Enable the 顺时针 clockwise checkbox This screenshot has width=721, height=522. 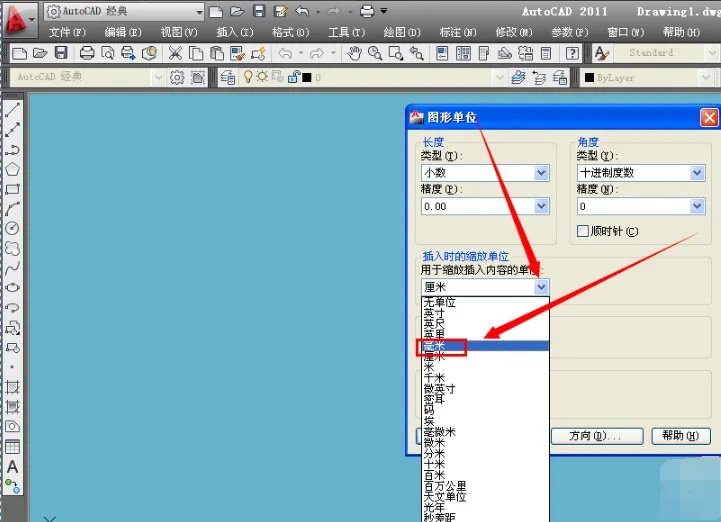pyautogui.click(x=583, y=231)
